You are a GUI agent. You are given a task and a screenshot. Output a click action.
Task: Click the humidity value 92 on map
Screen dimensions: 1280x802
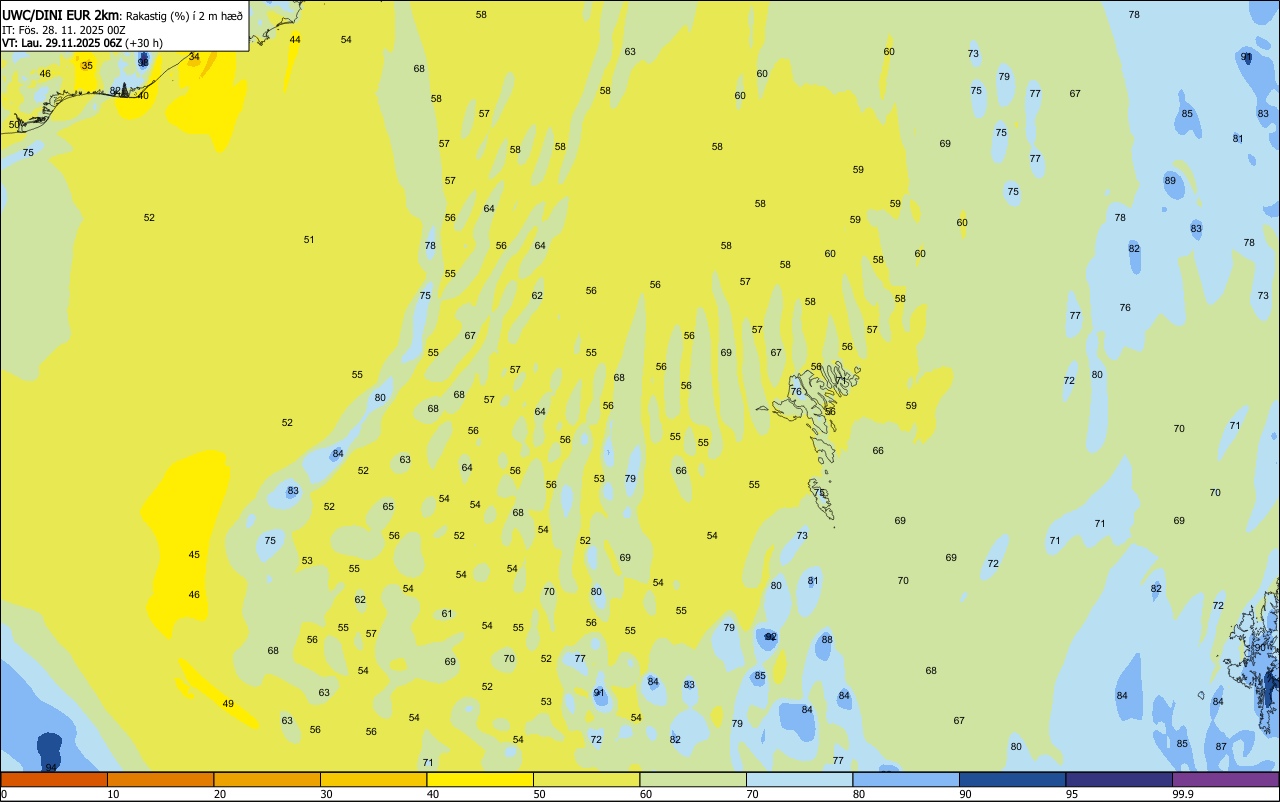[x=770, y=636]
